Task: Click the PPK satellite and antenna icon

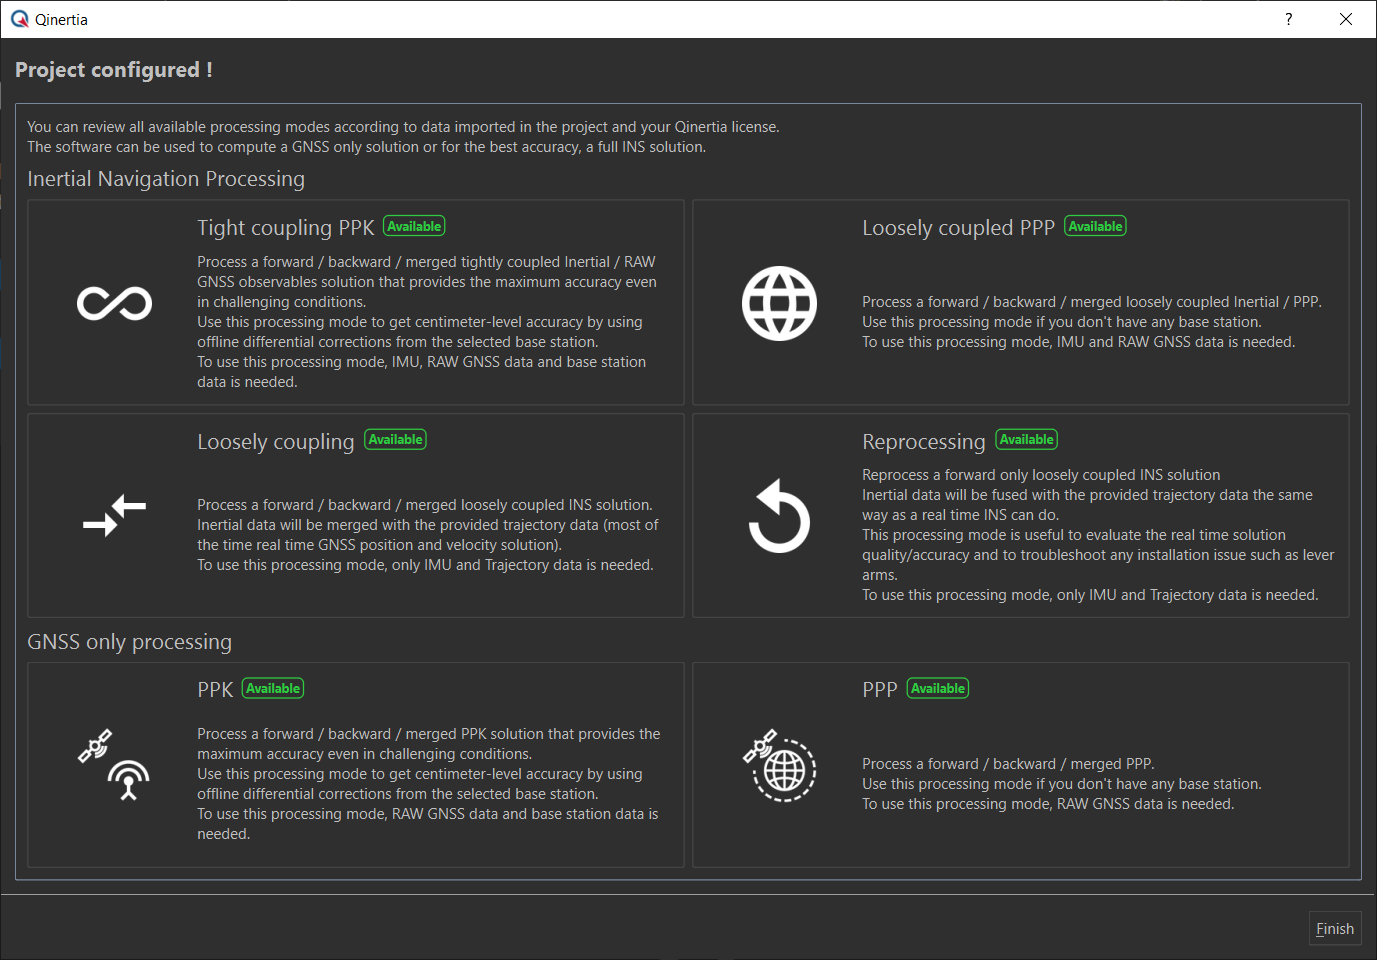Action: [114, 765]
